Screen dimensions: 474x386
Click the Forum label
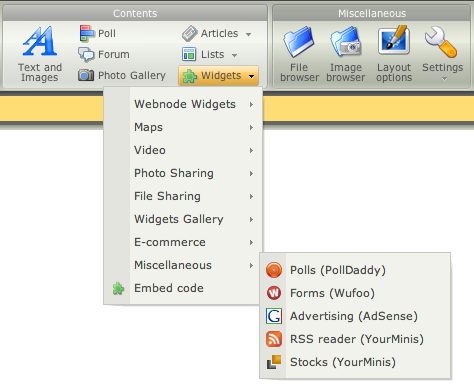click(x=114, y=54)
